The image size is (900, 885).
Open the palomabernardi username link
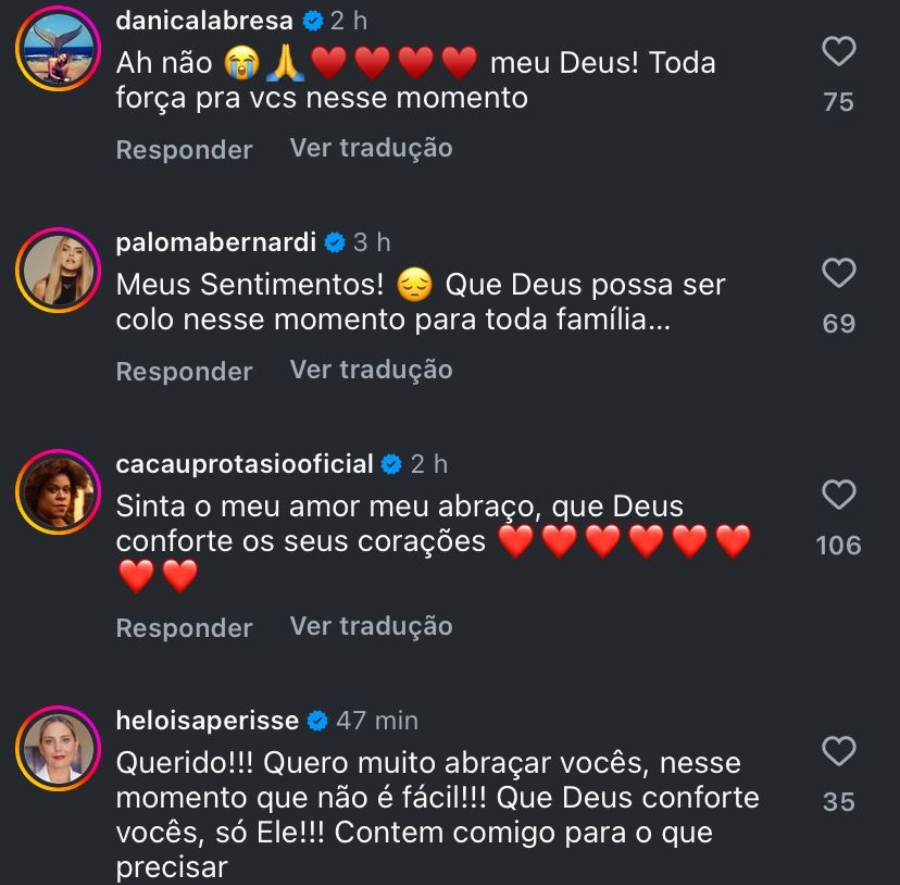(x=216, y=242)
